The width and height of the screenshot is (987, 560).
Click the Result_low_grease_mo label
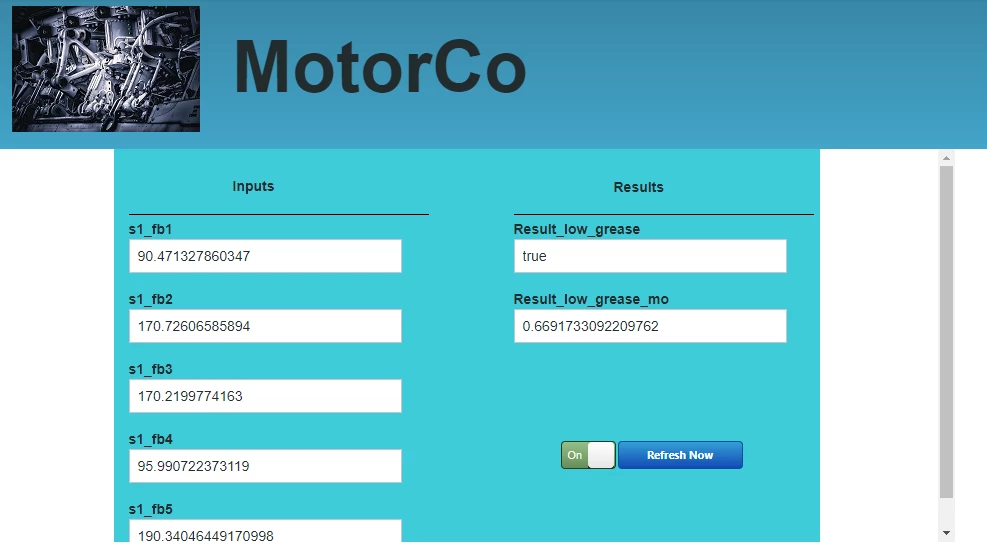591,299
